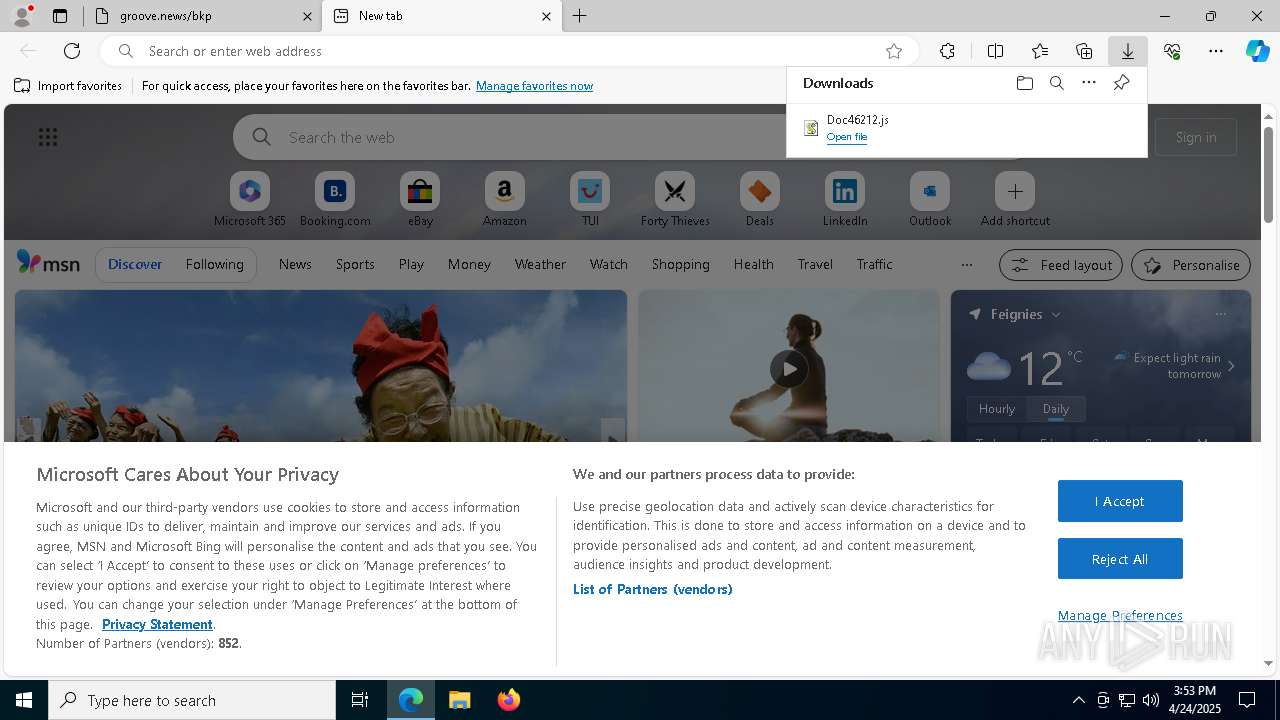Click the I Accept button
The width and height of the screenshot is (1280, 720).
coord(1120,501)
